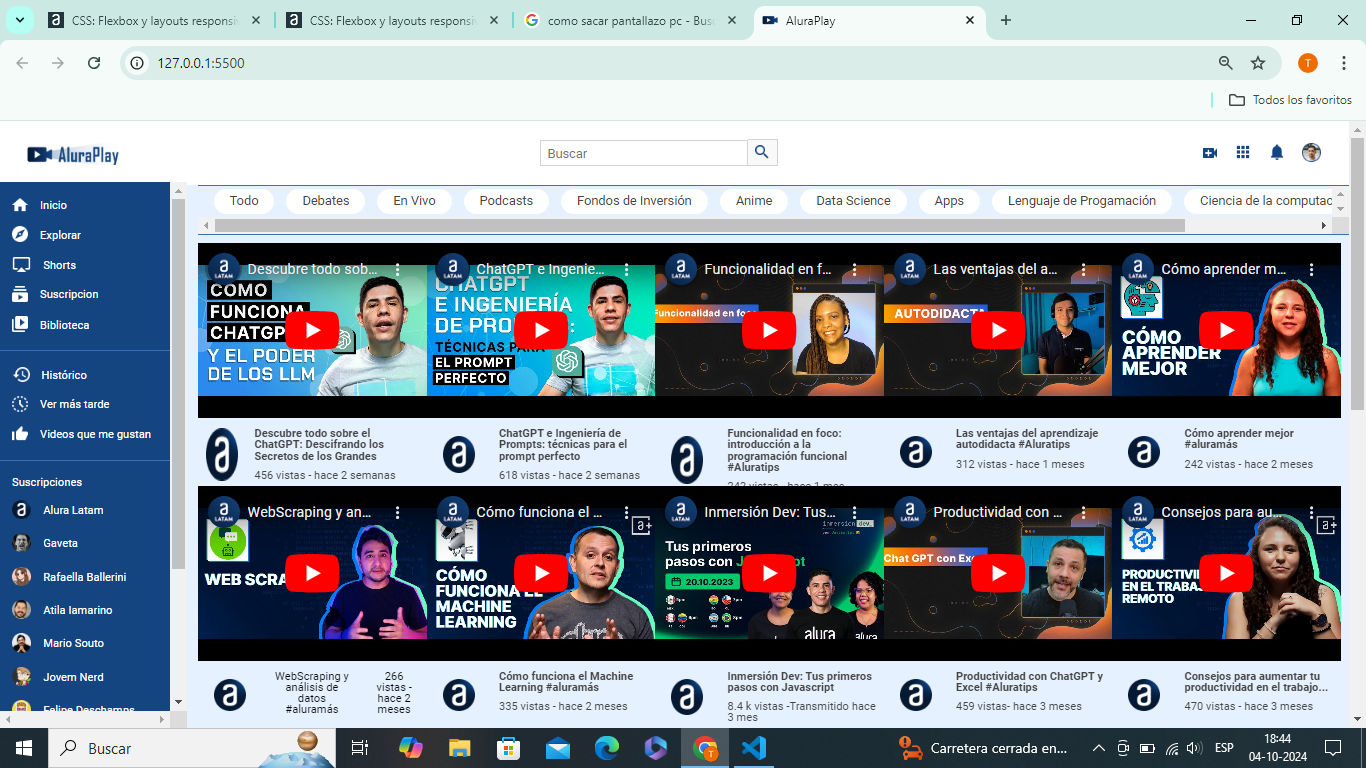Click the Ver más tarde clock icon

20,404
